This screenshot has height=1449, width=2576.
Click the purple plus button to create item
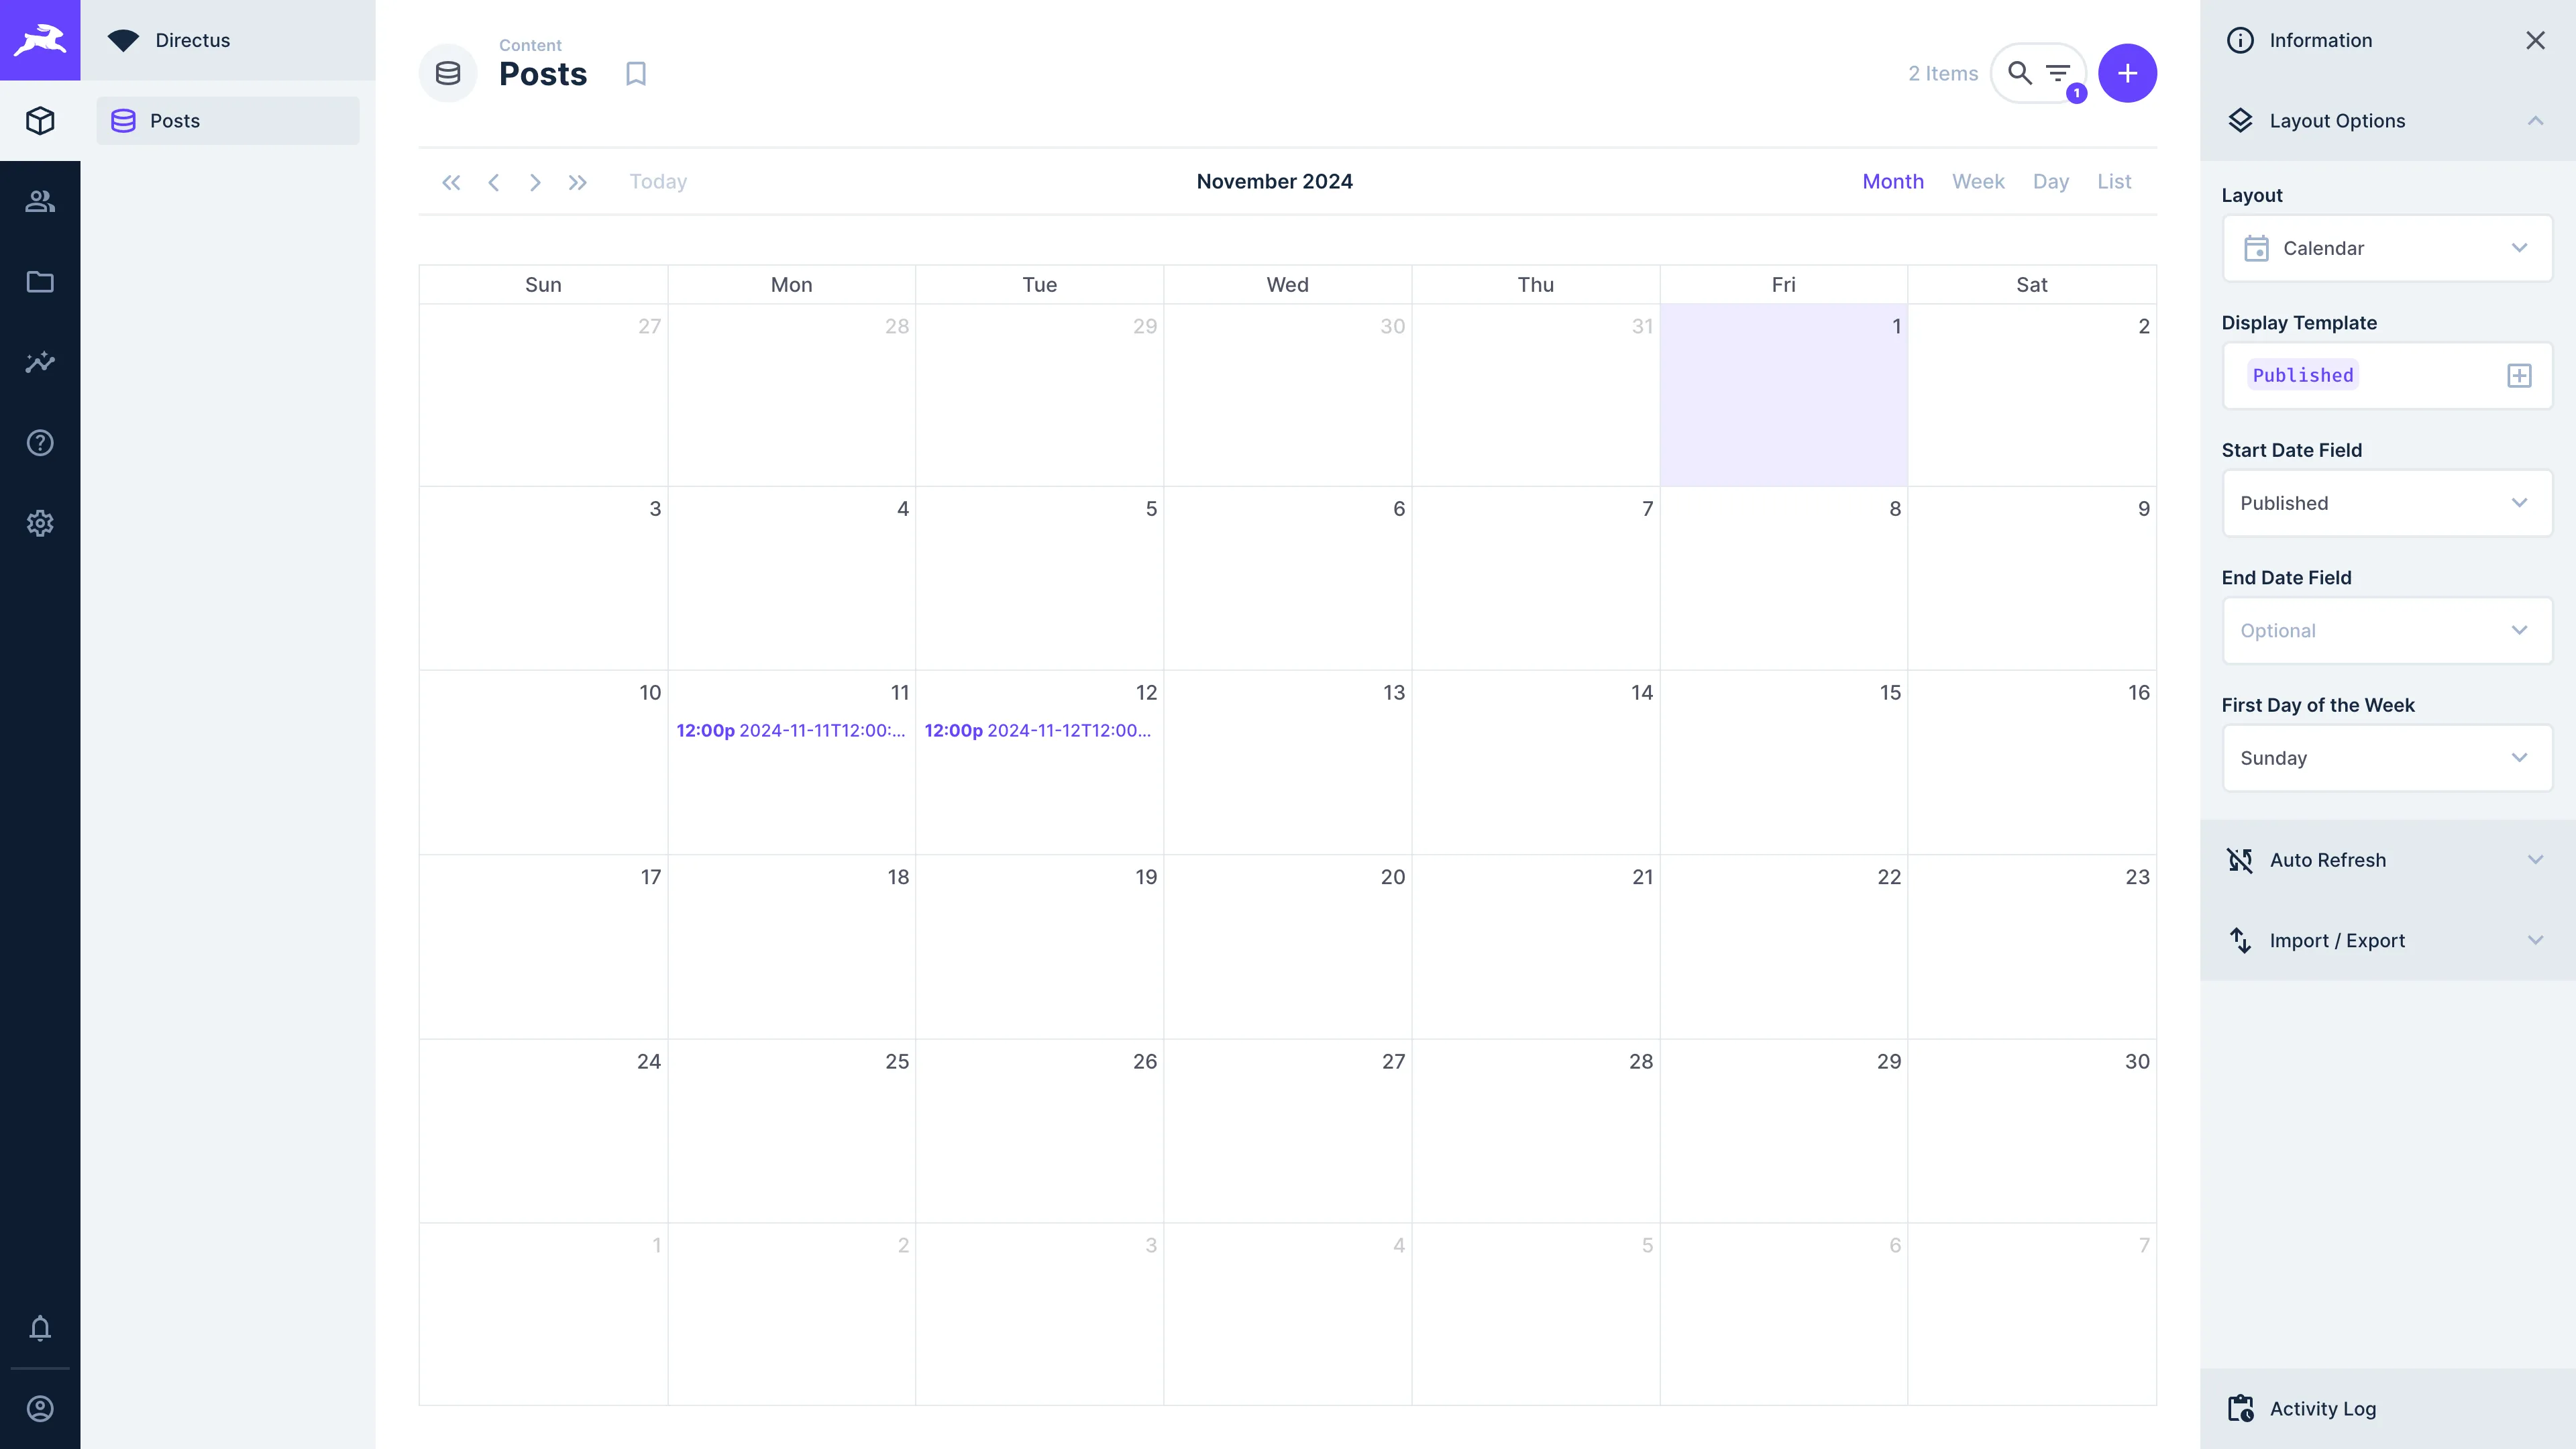click(2127, 72)
